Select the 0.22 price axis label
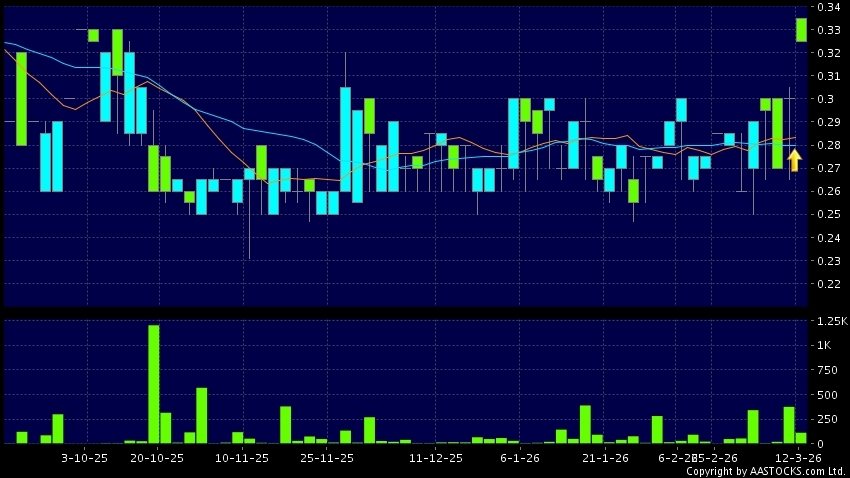The image size is (850, 478). click(x=826, y=284)
